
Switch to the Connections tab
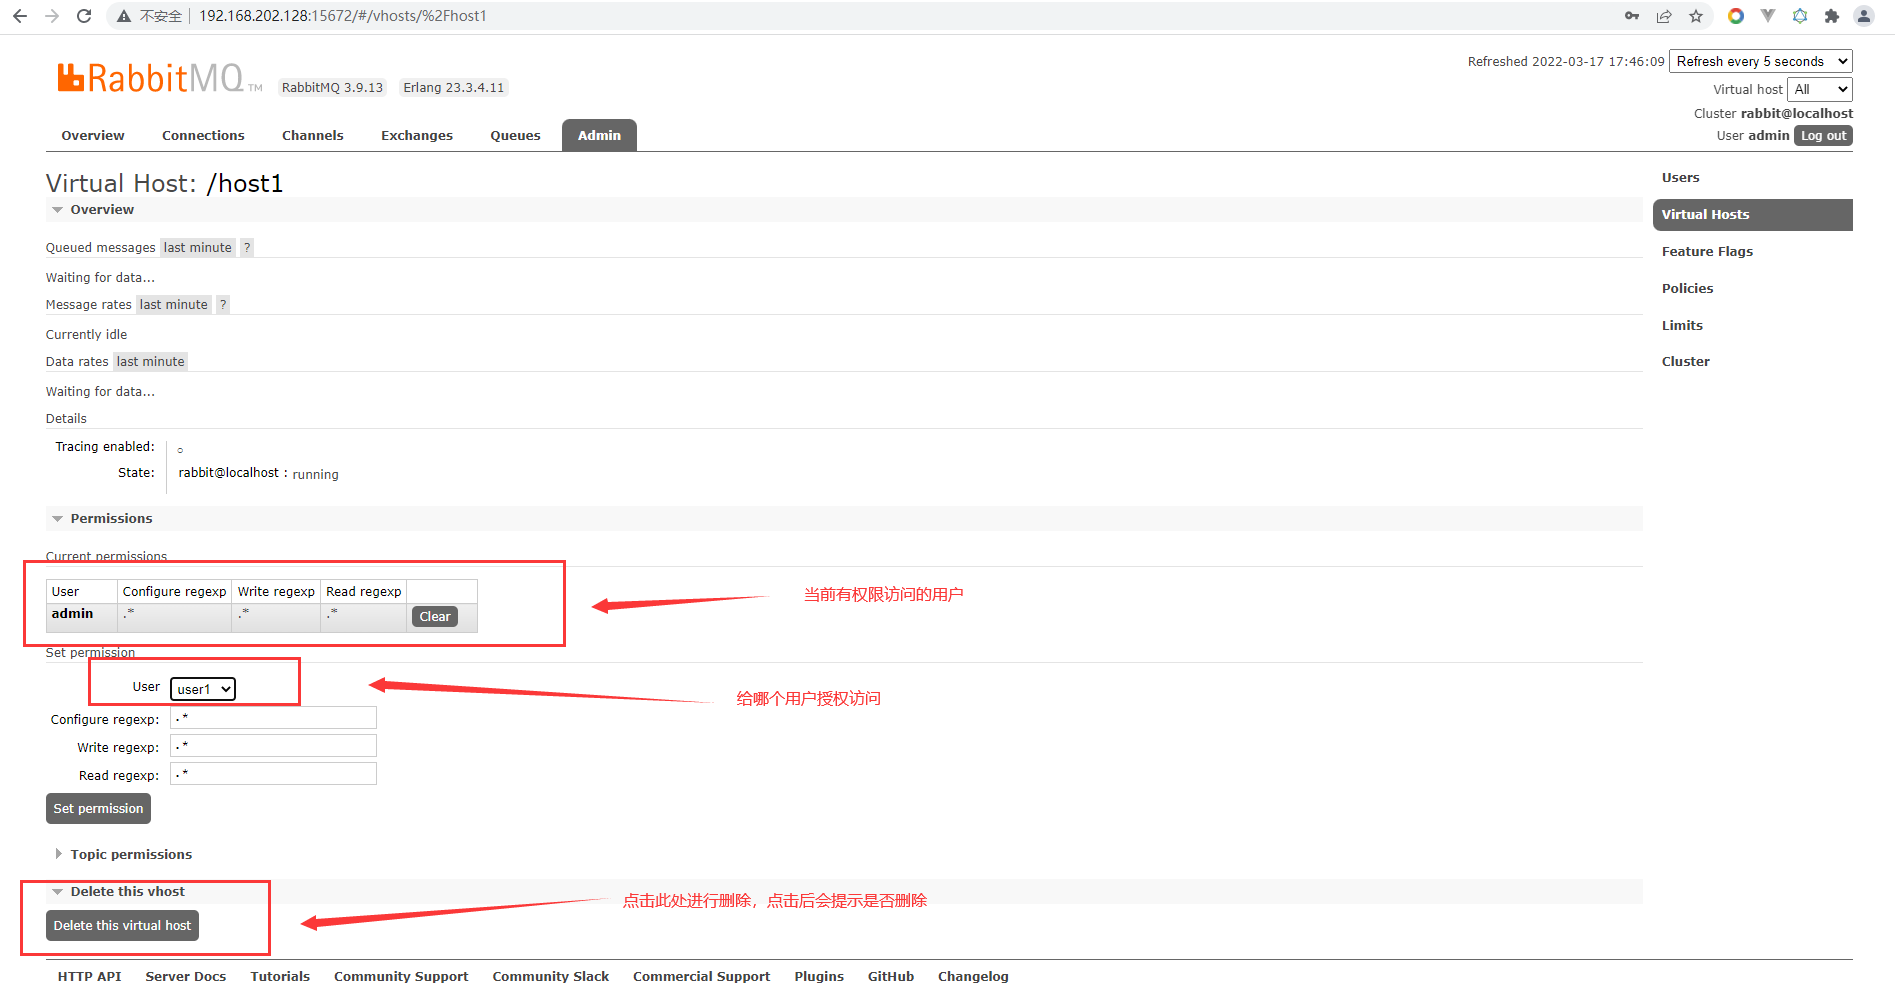pos(203,136)
